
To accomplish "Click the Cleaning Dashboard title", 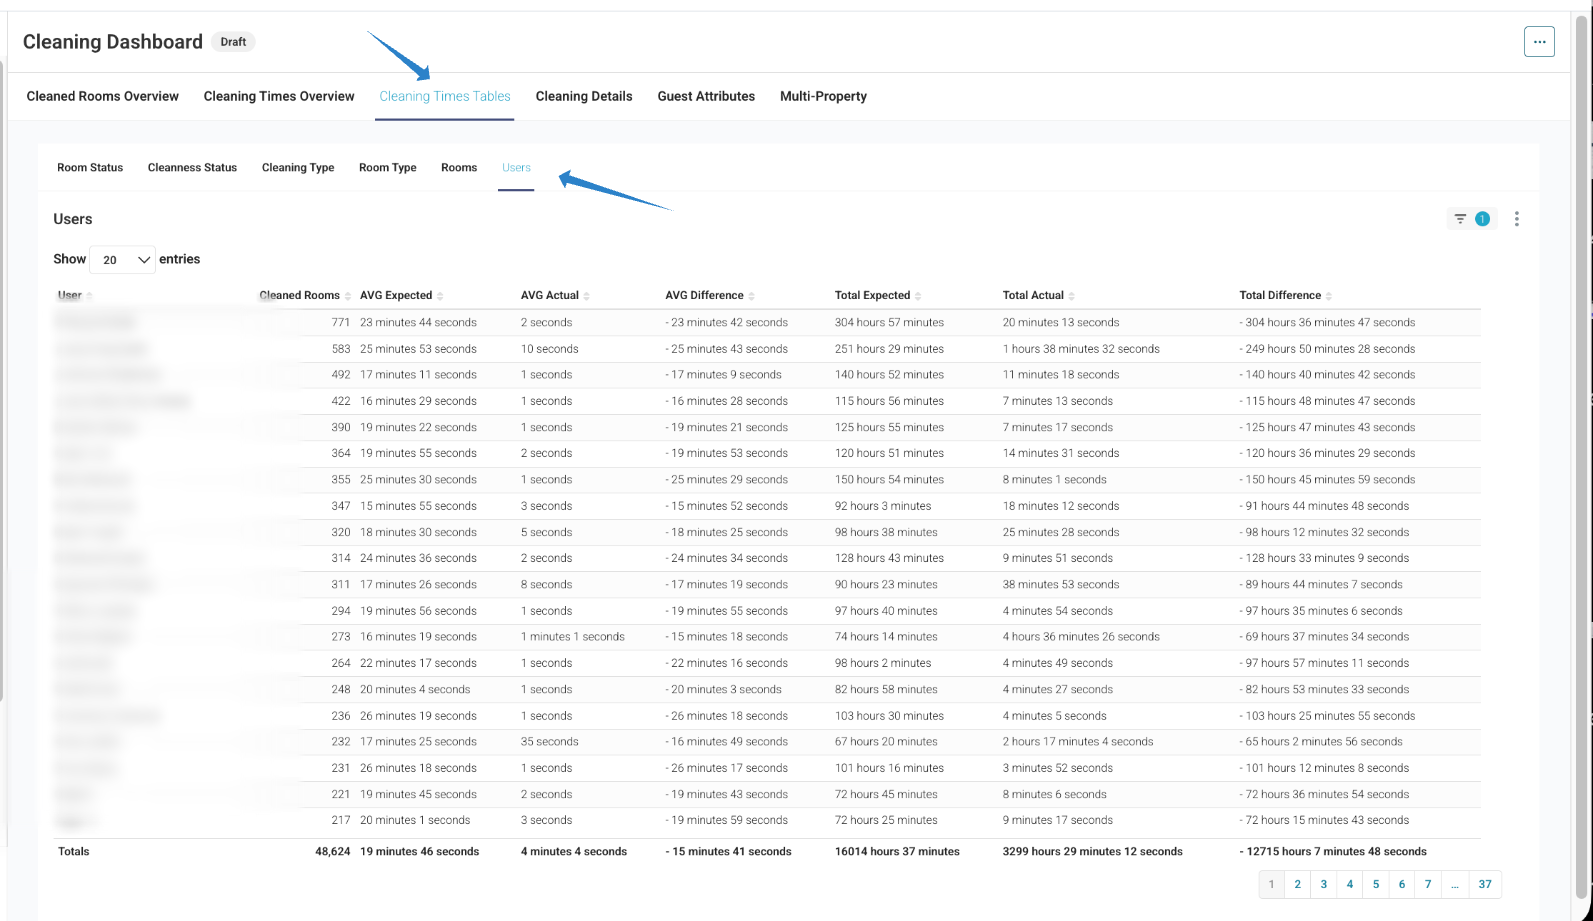I will coord(113,42).
